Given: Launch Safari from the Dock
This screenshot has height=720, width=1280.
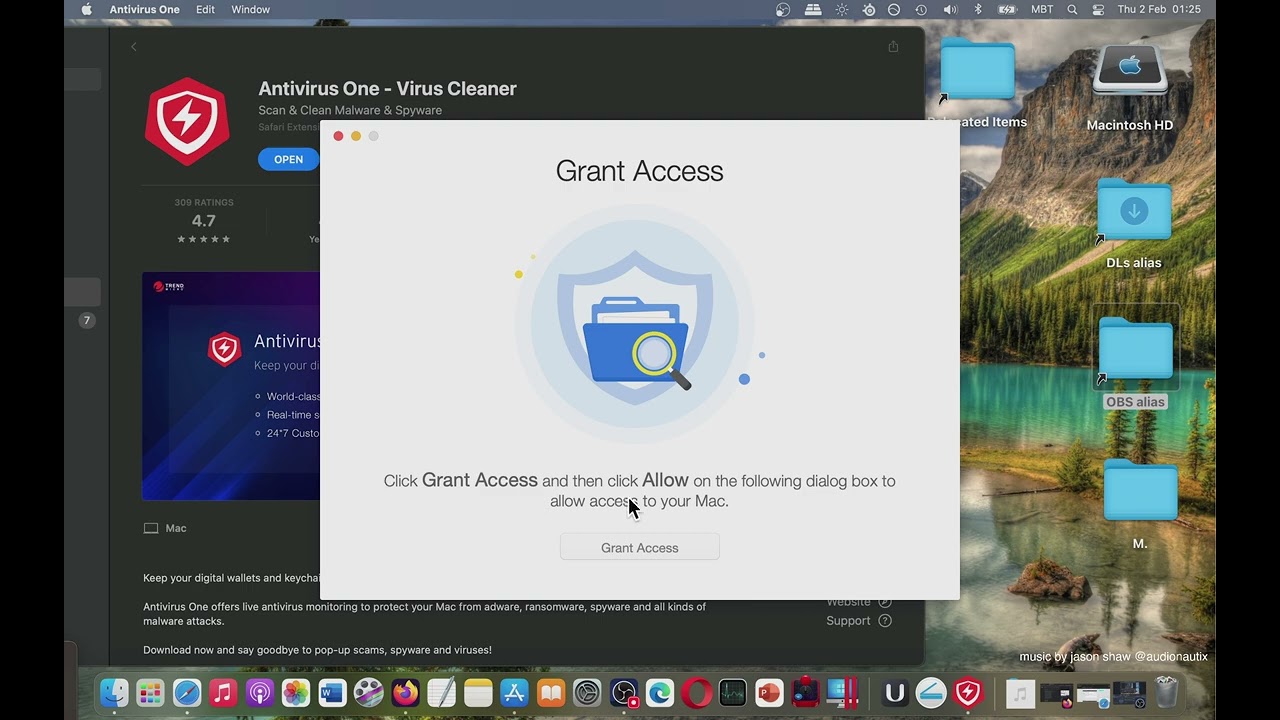Looking at the screenshot, I should (x=187, y=692).
